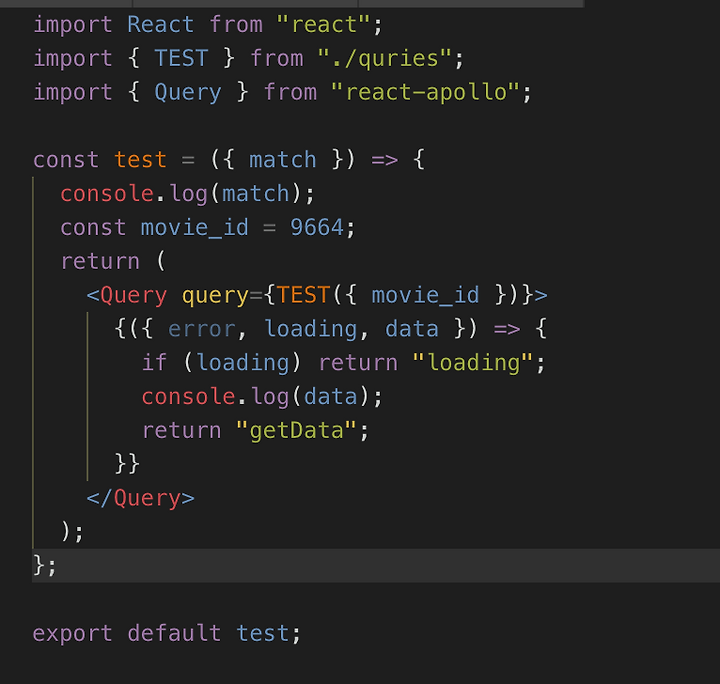
Task: Click the React identifier in first import
Action: tap(161, 24)
